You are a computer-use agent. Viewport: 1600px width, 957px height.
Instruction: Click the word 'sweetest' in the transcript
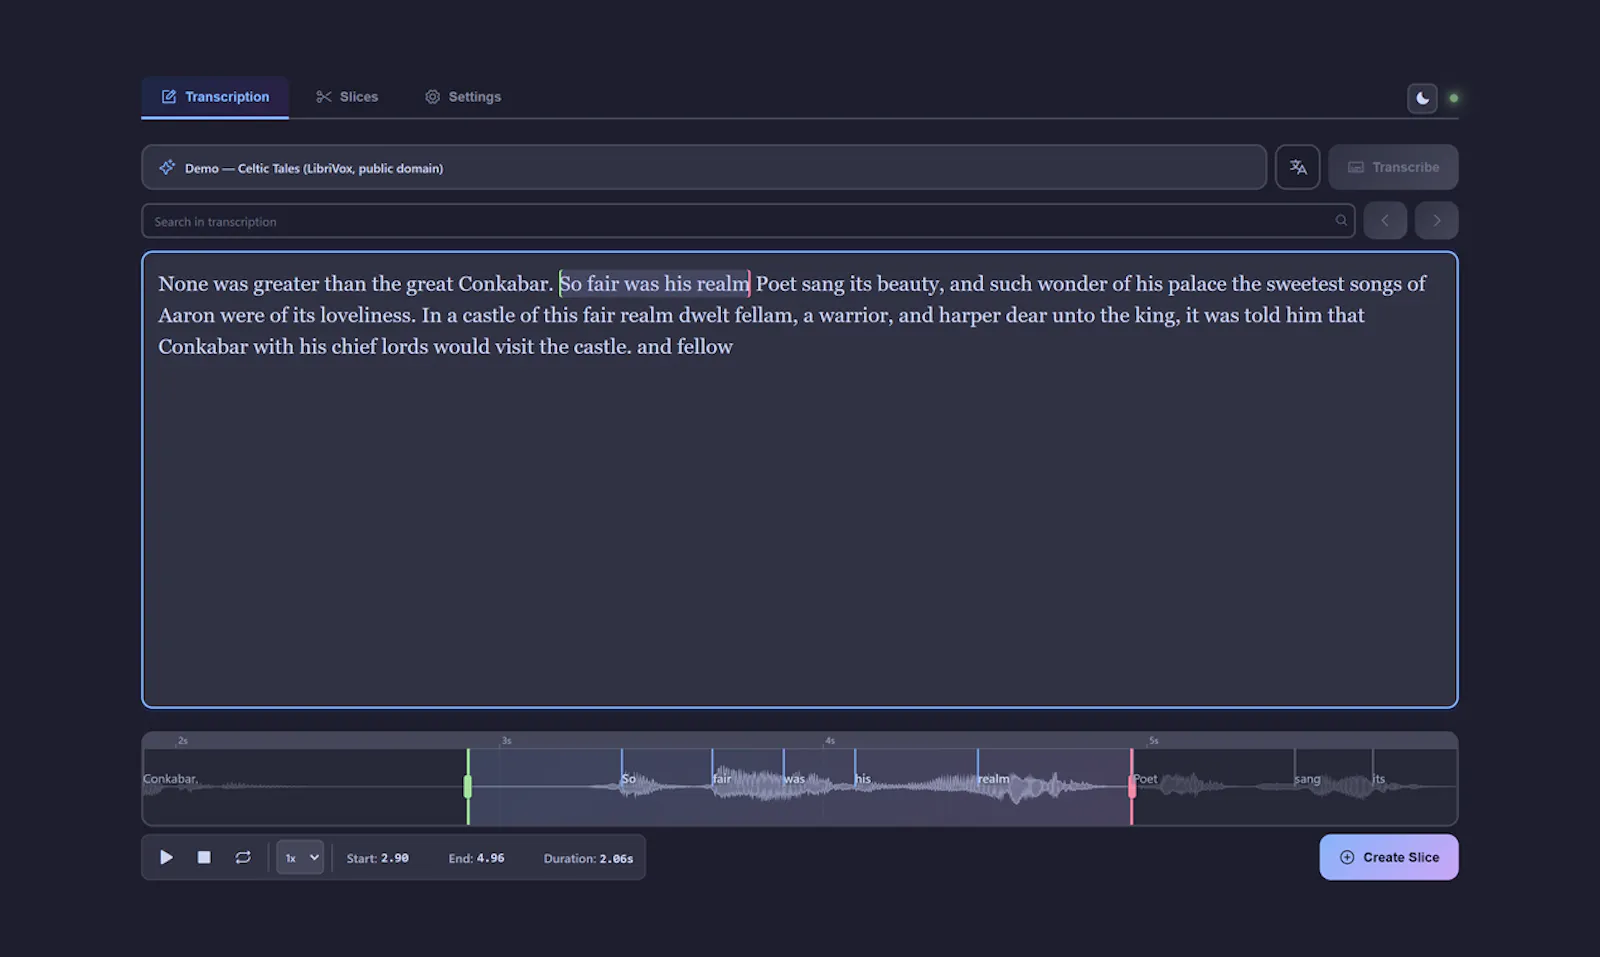coord(1305,284)
